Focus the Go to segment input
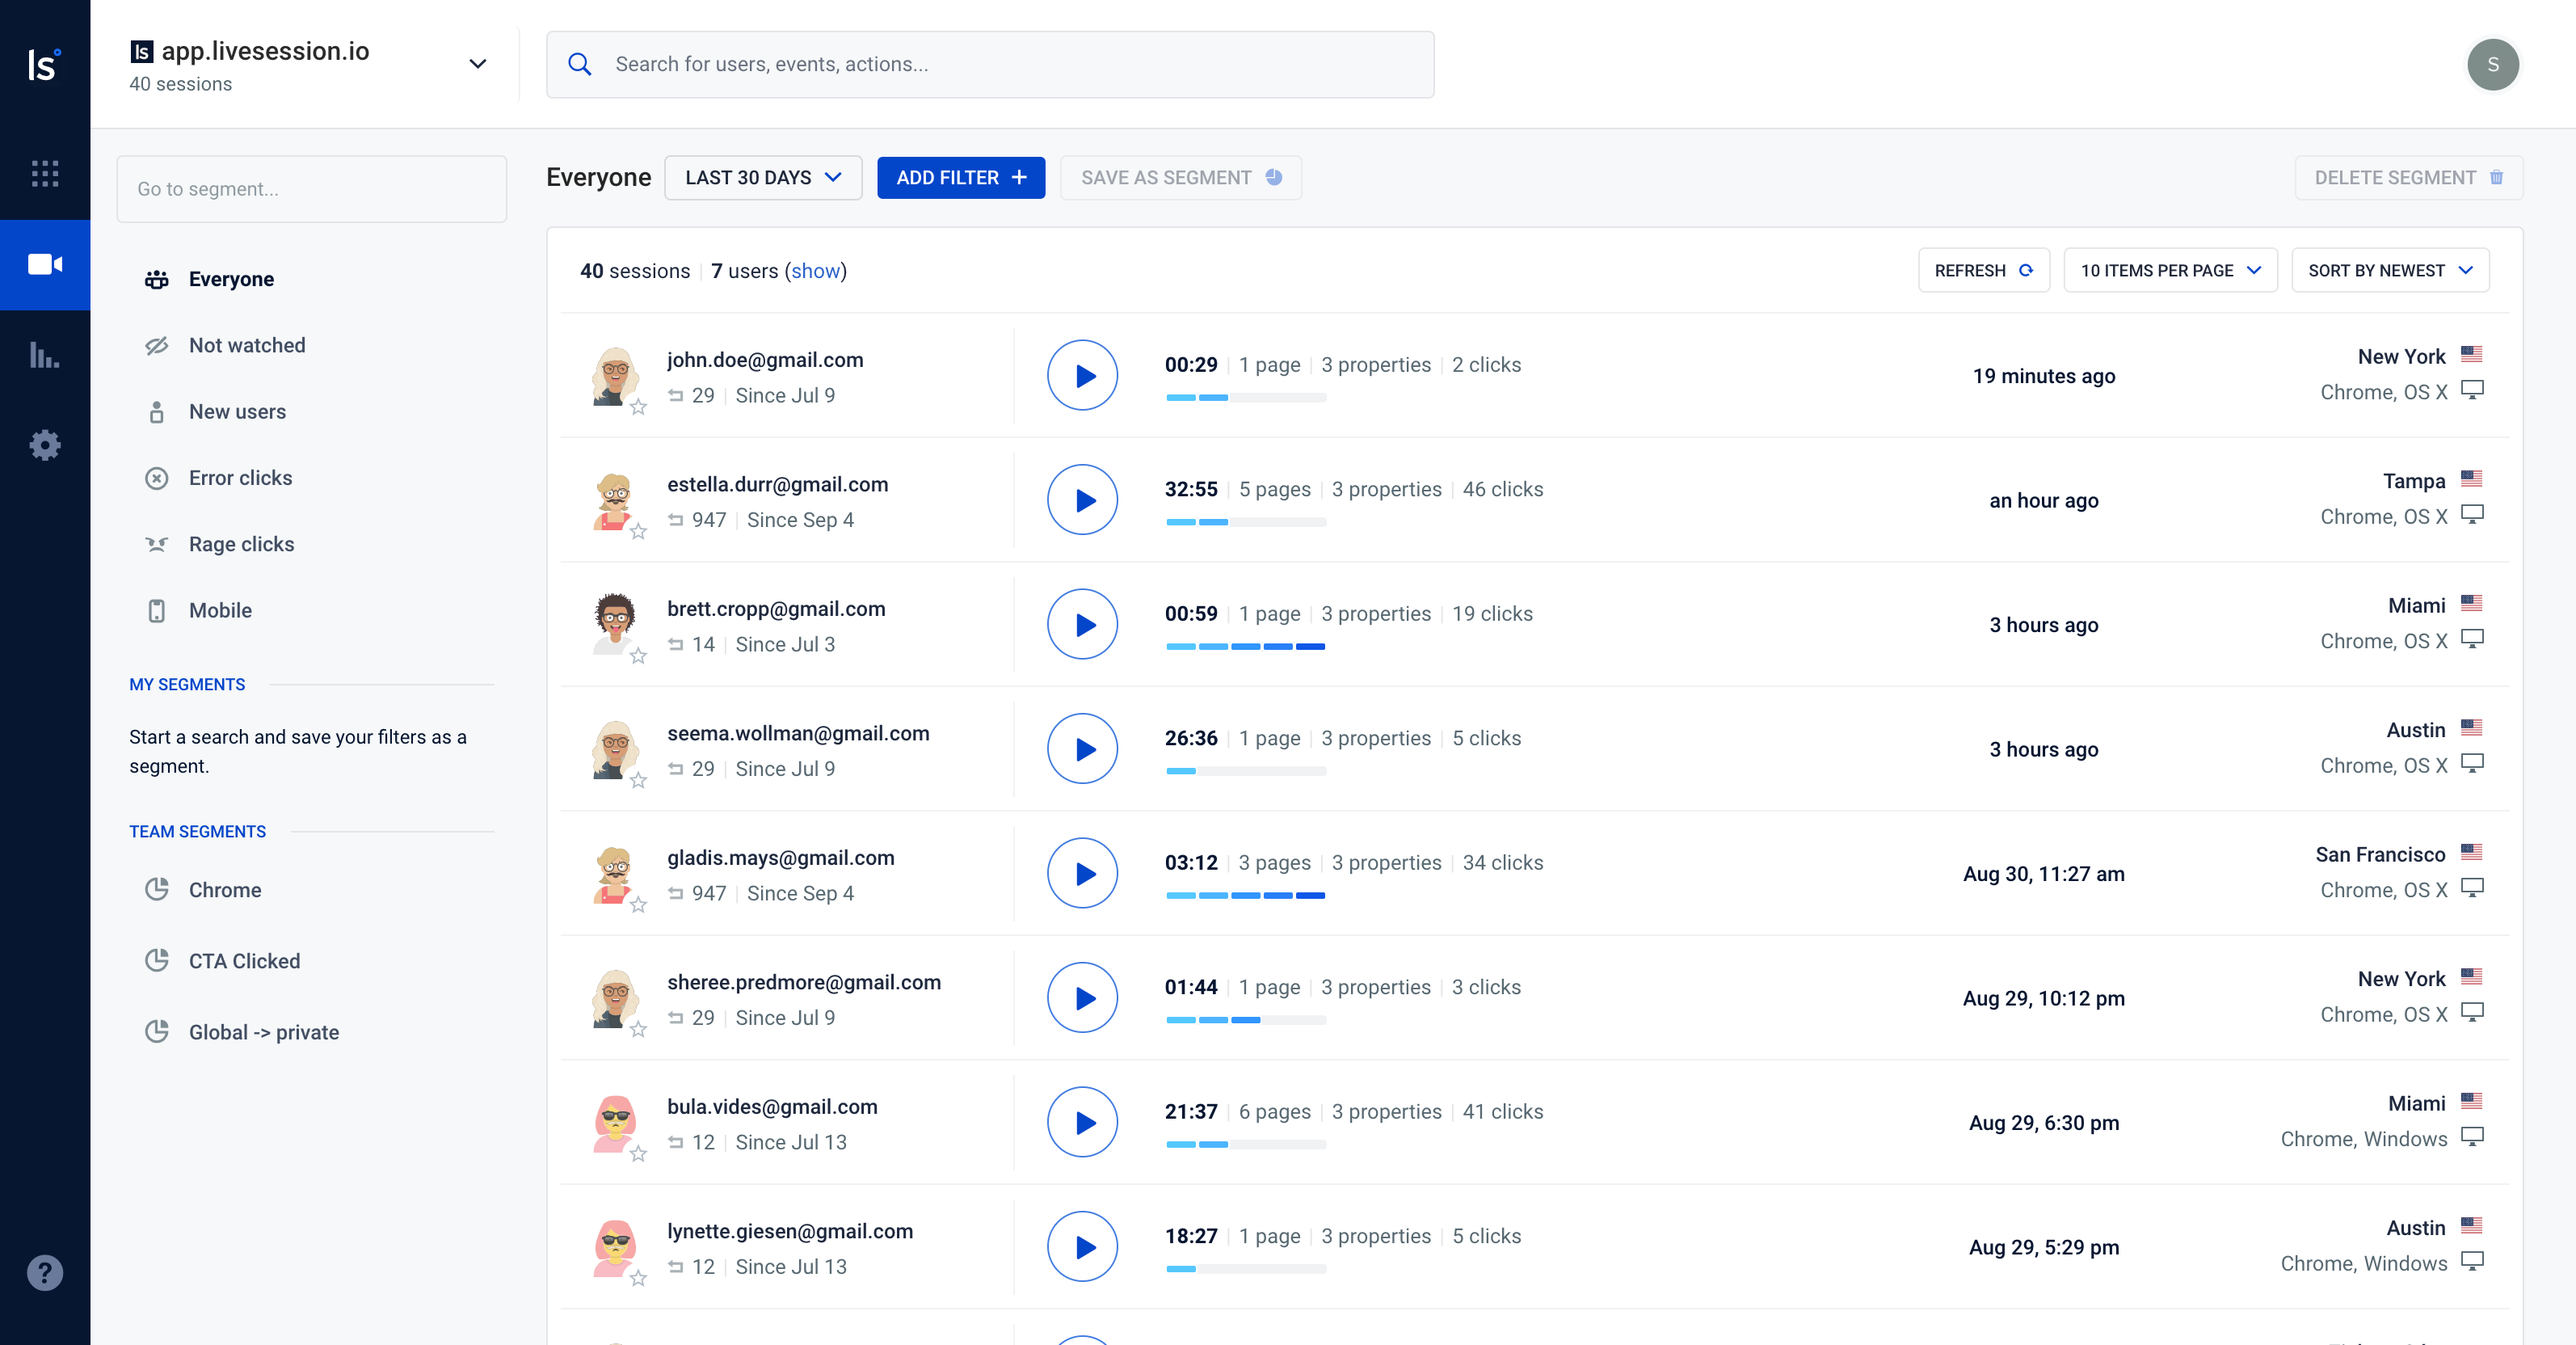2576x1345 pixels. click(x=311, y=189)
